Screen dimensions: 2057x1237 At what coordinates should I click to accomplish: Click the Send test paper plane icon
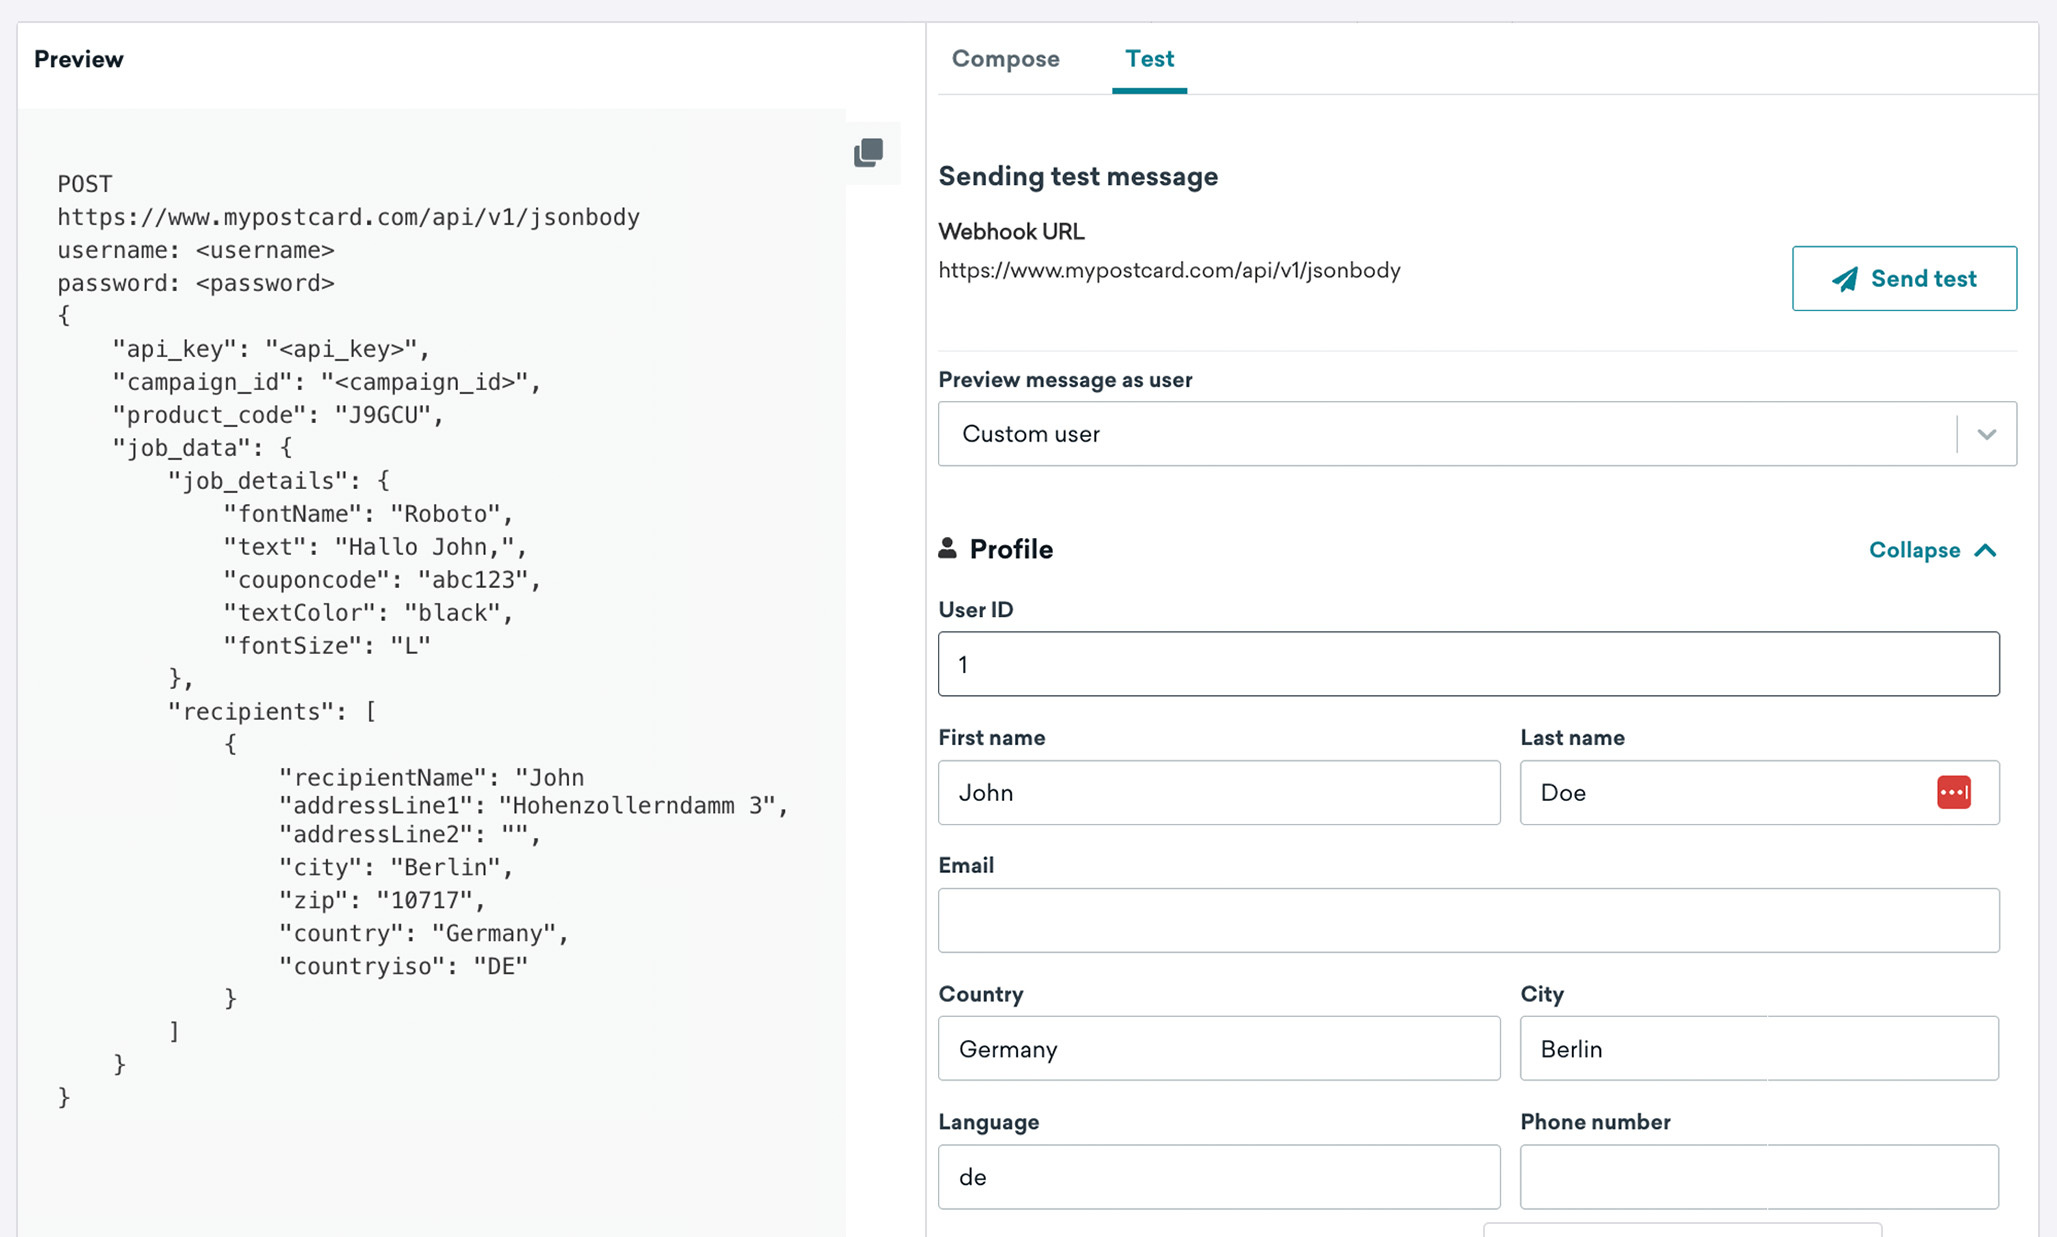pos(1844,278)
